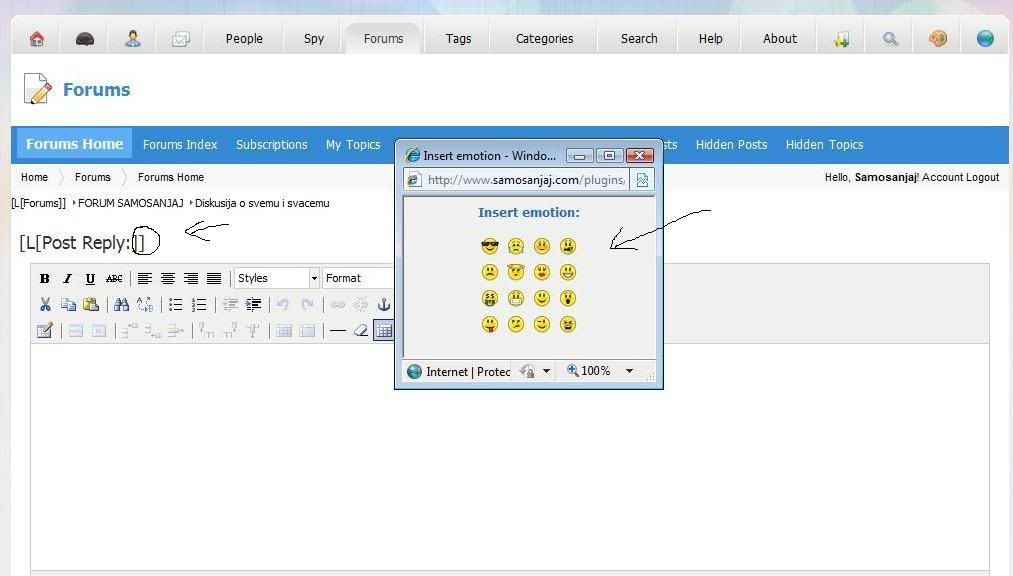Pick the tongue-out smiley emotion
Viewport: 1013px width, 576px height.
coord(489,324)
